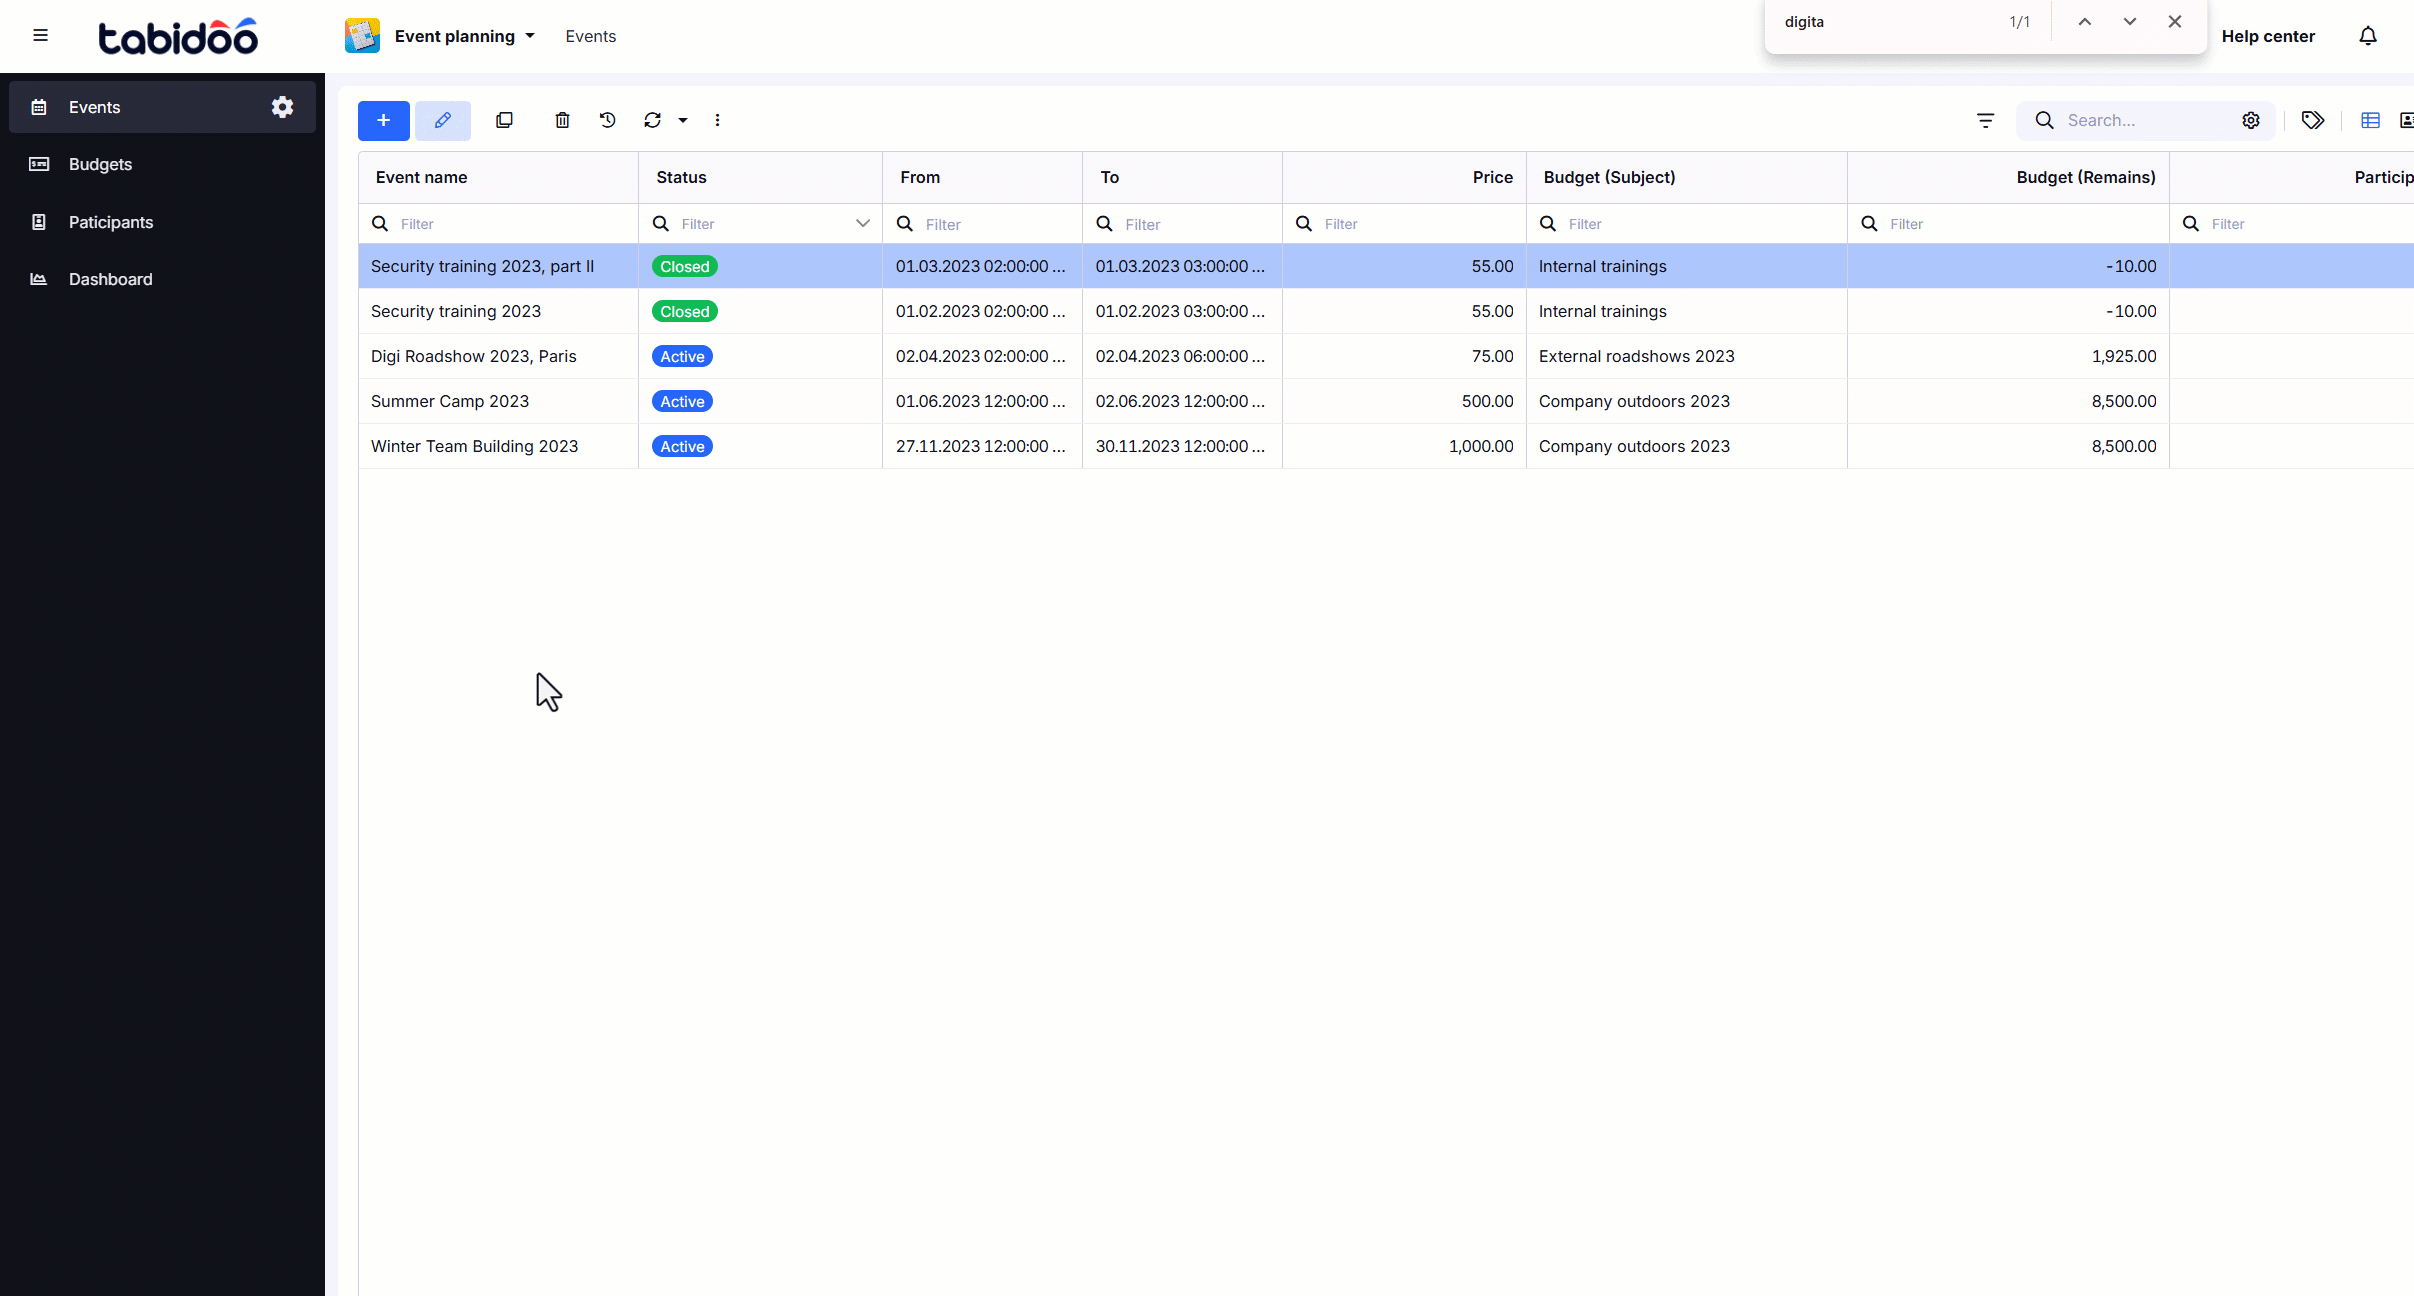Open the Help center link
Screen dimensions: 2414x1296
pos(2268,36)
